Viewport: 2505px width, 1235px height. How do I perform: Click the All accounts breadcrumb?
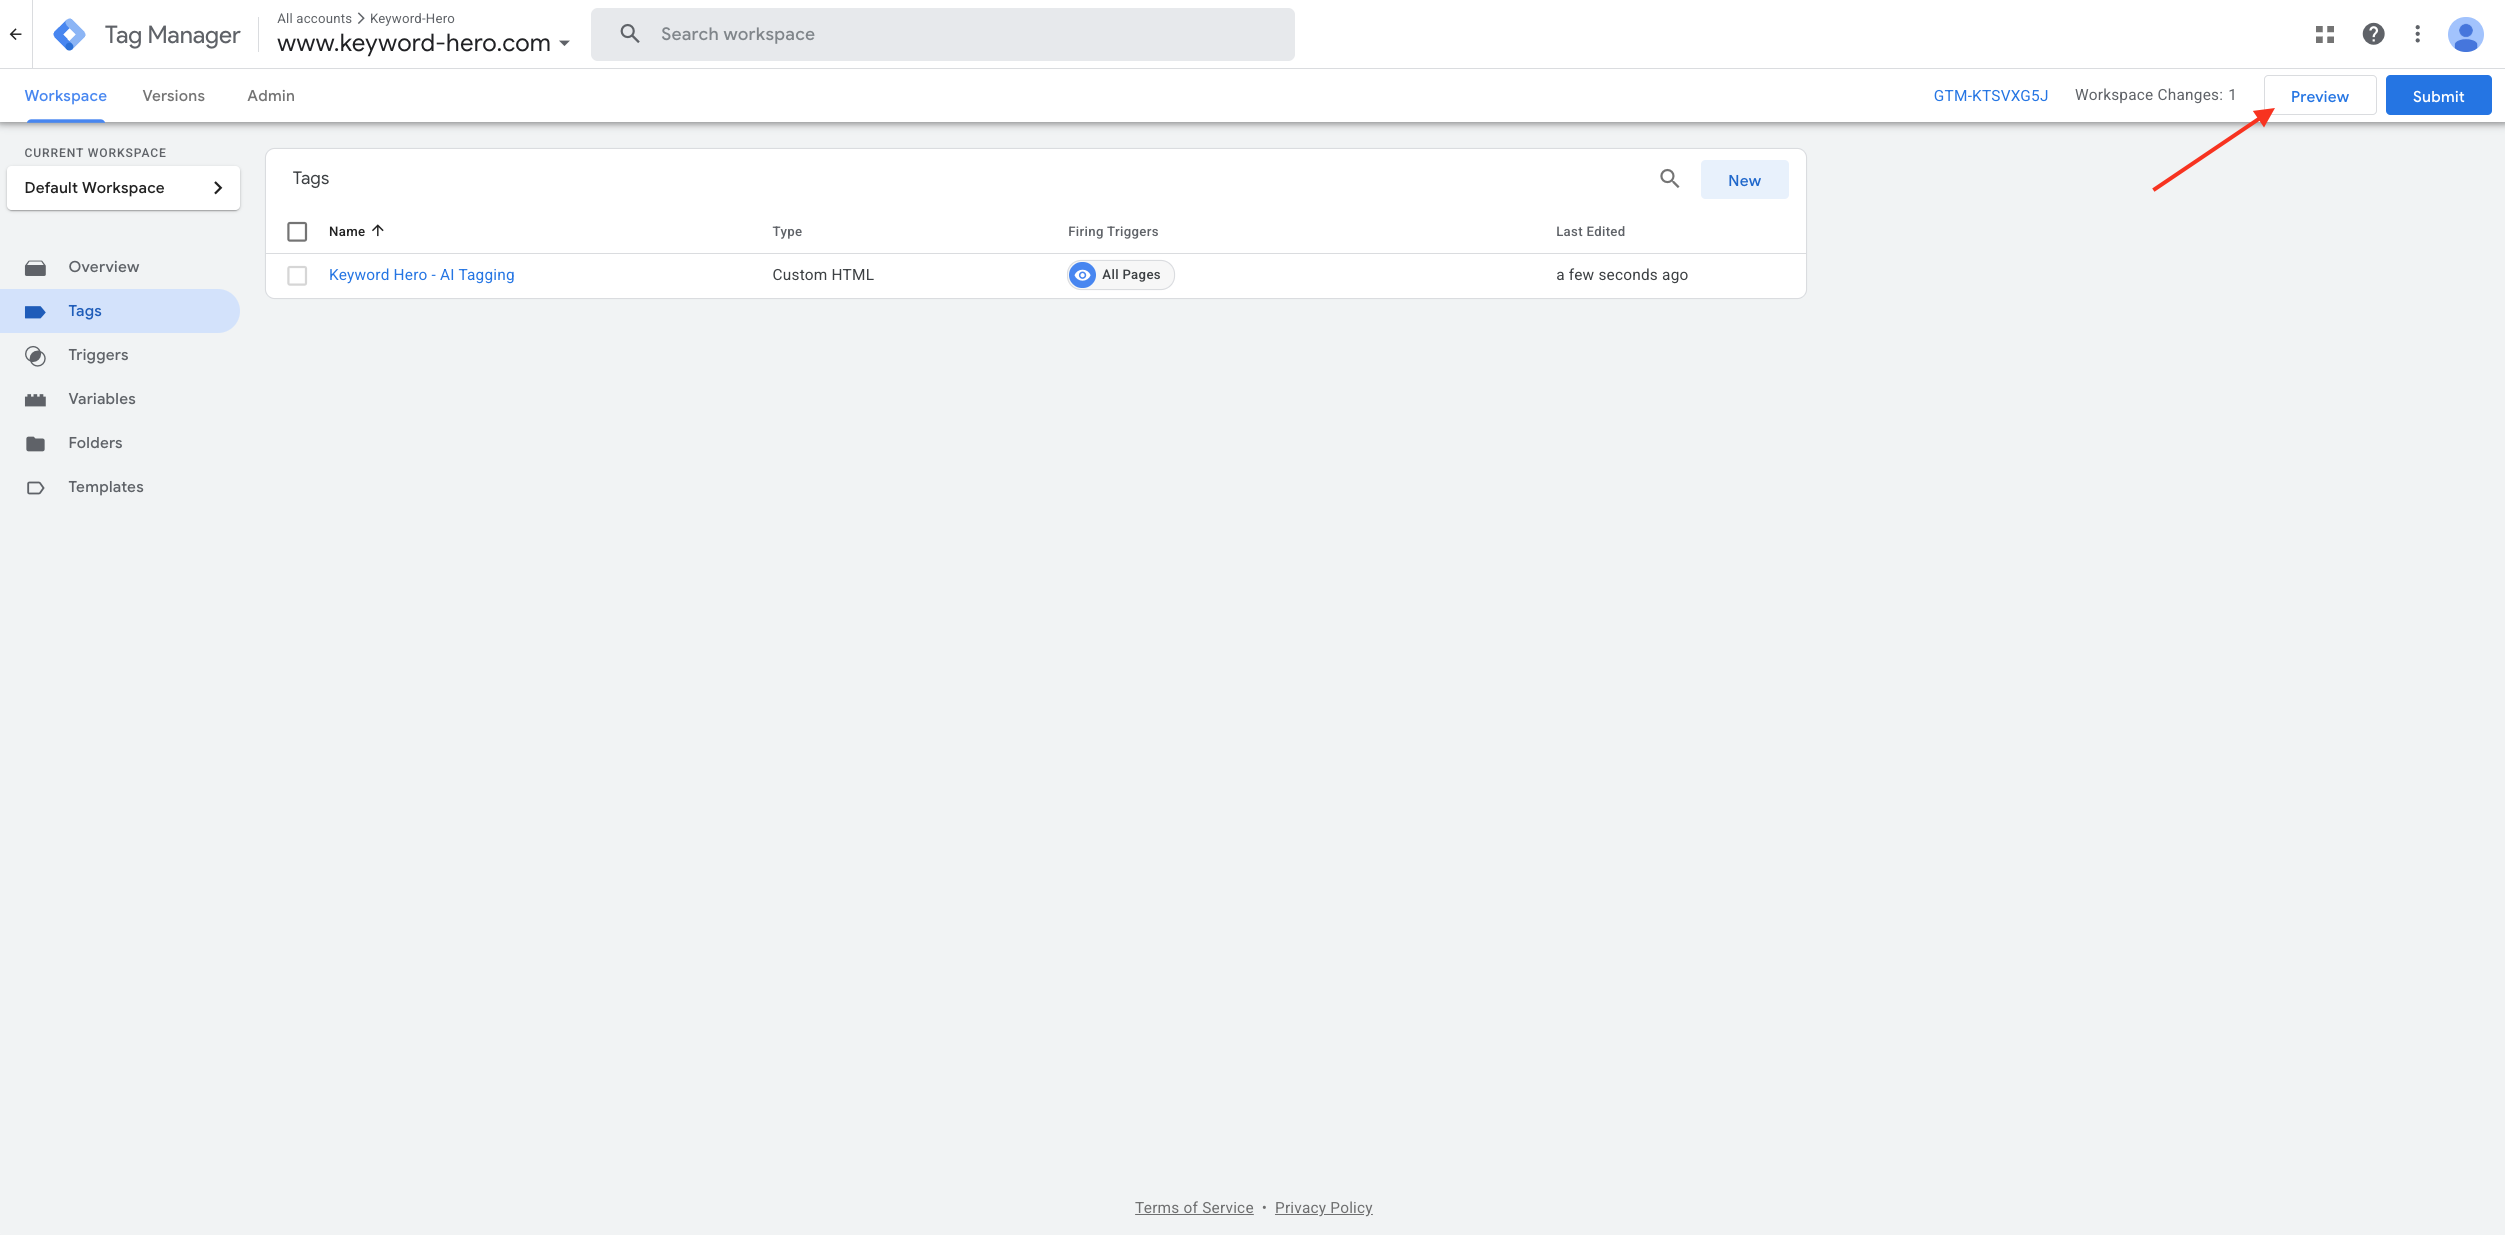tap(314, 19)
